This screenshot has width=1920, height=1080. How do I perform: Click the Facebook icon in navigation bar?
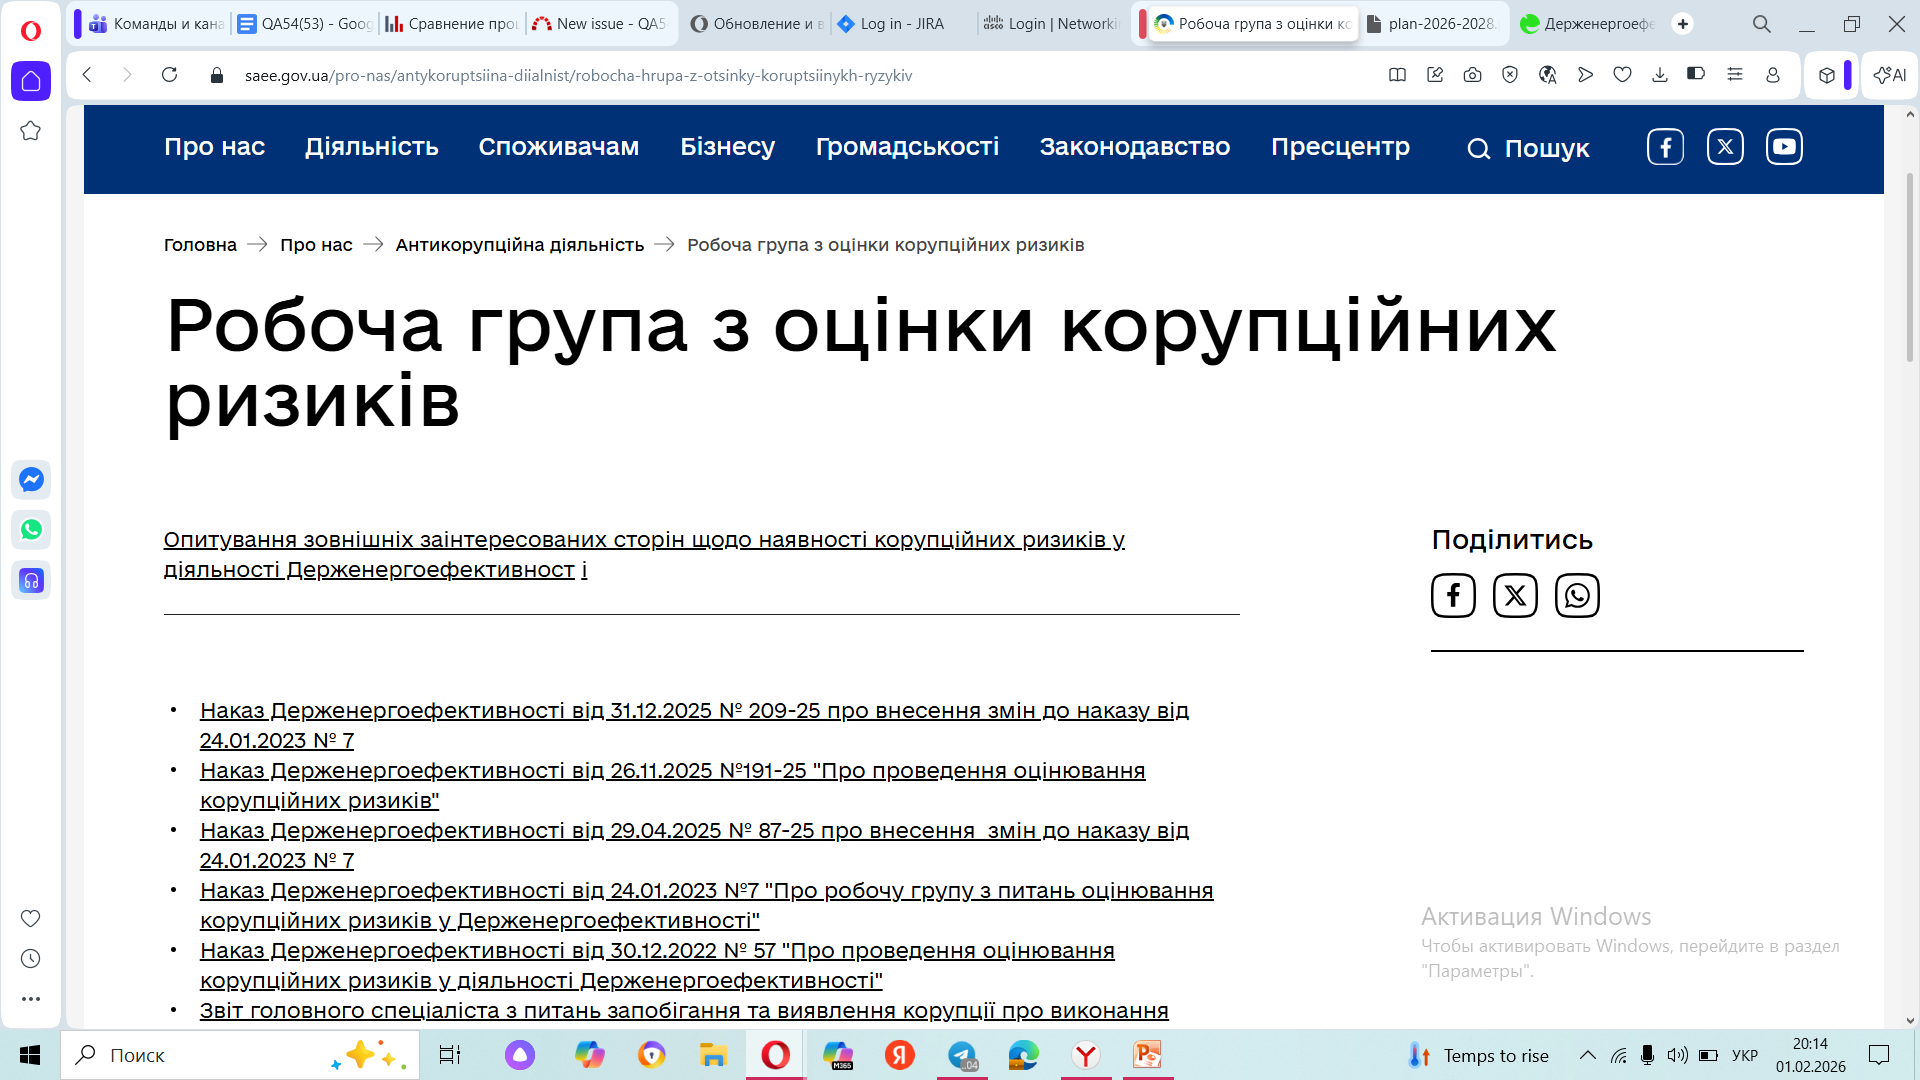1665,147
